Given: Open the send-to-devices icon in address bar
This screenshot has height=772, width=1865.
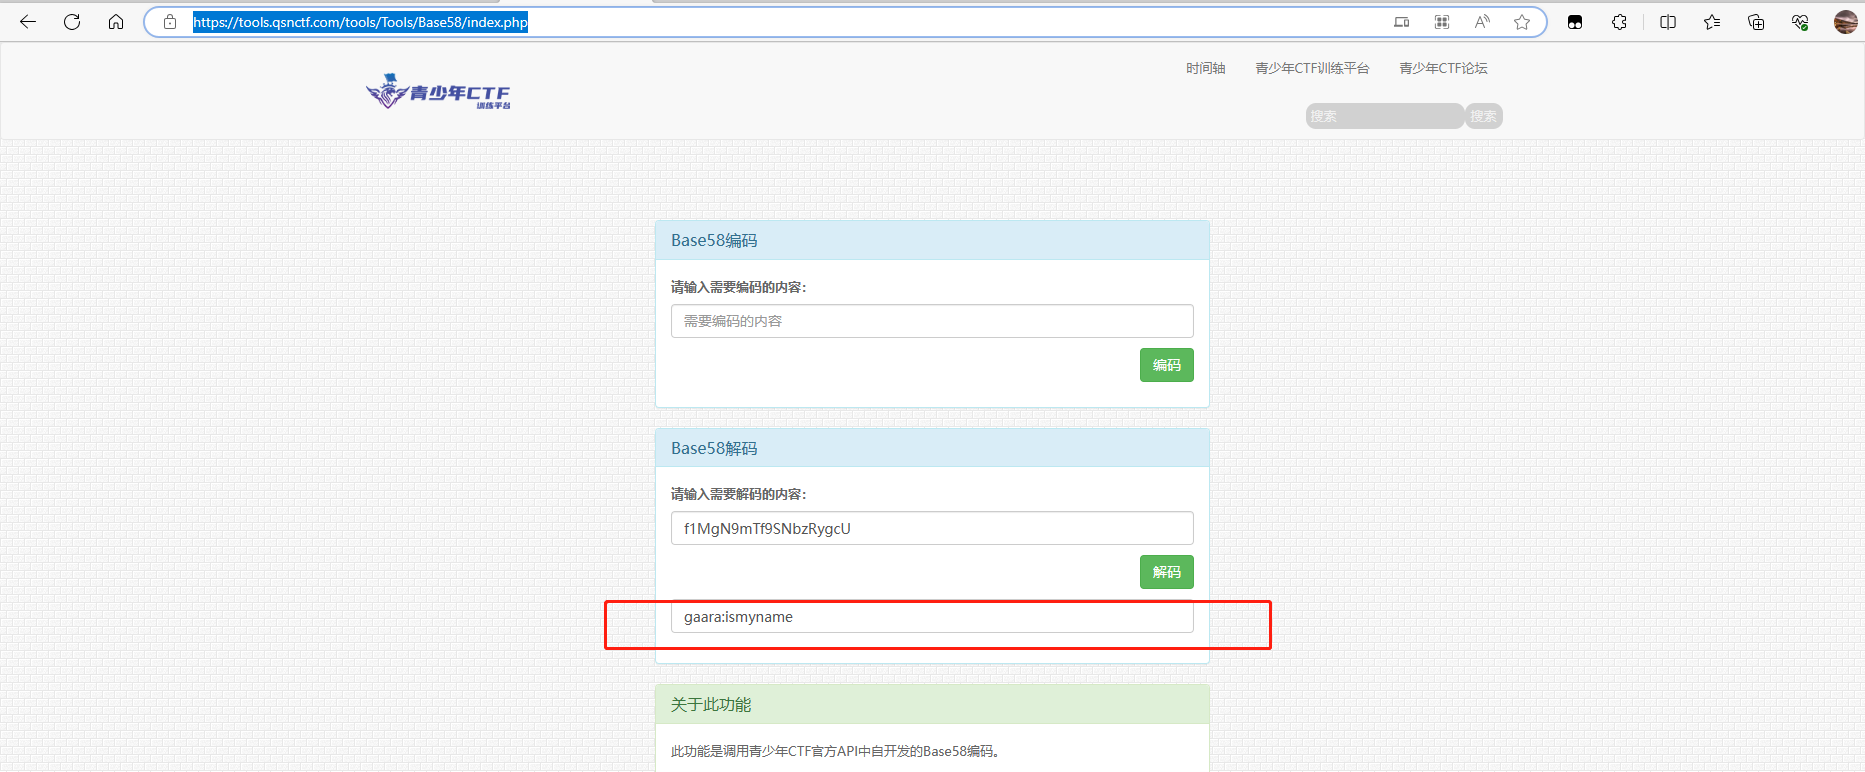Looking at the screenshot, I should 1402,22.
